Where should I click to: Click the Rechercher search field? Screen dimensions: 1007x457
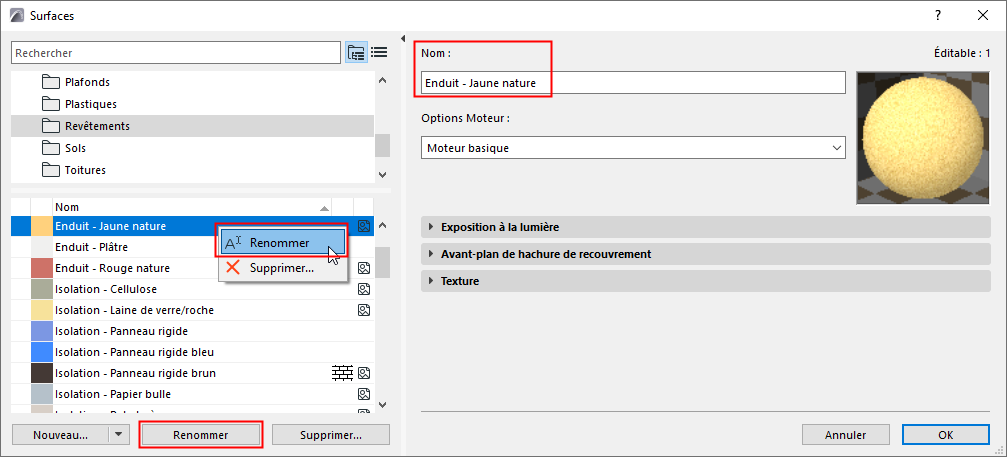click(175, 52)
